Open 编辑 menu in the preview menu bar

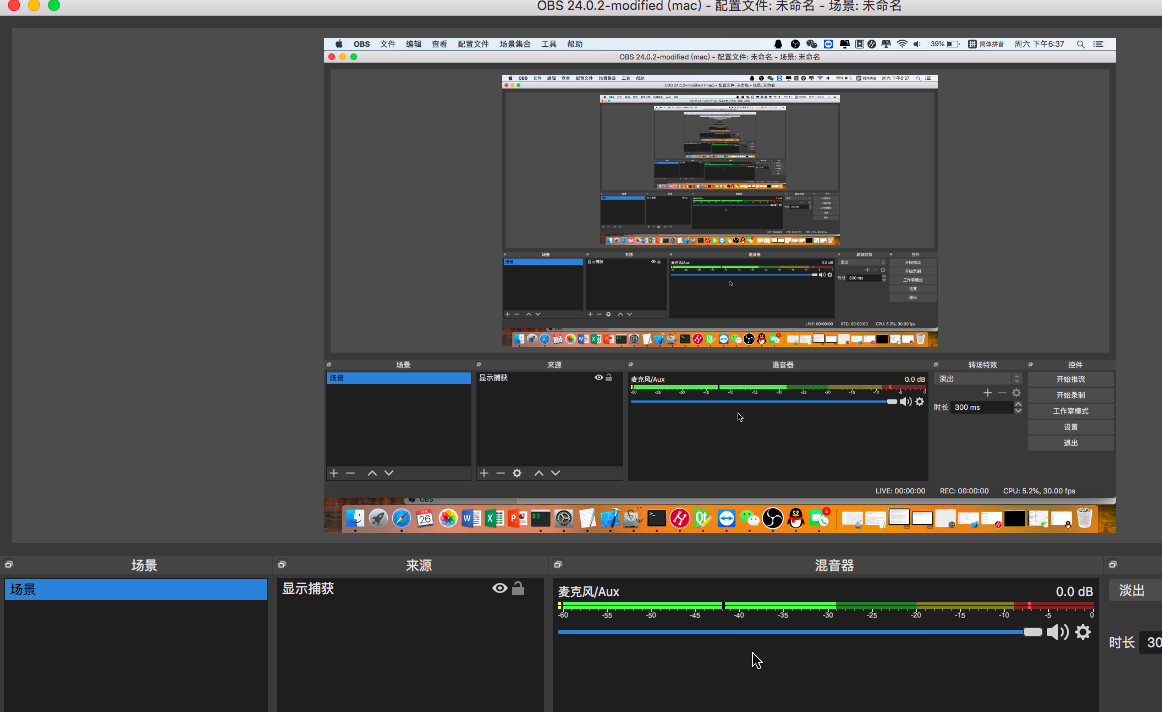[414, 44]
